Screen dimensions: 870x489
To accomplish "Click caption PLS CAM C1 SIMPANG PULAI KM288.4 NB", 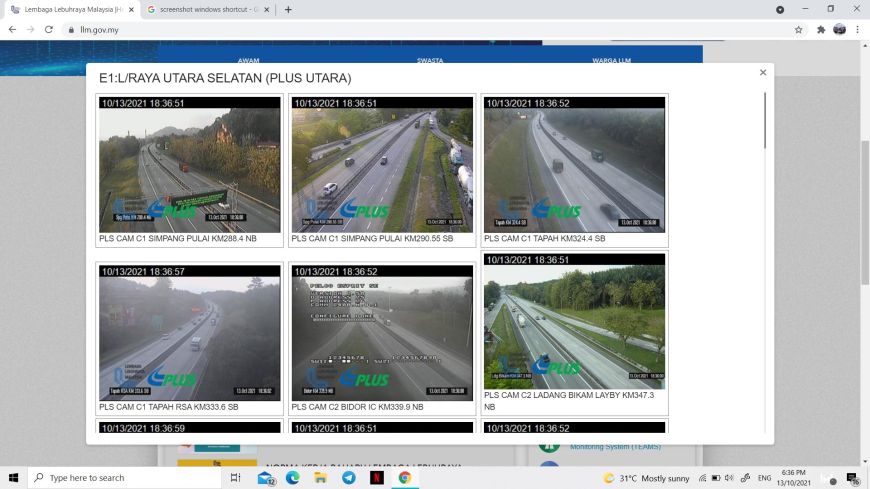I will click(x=178, y=239).
